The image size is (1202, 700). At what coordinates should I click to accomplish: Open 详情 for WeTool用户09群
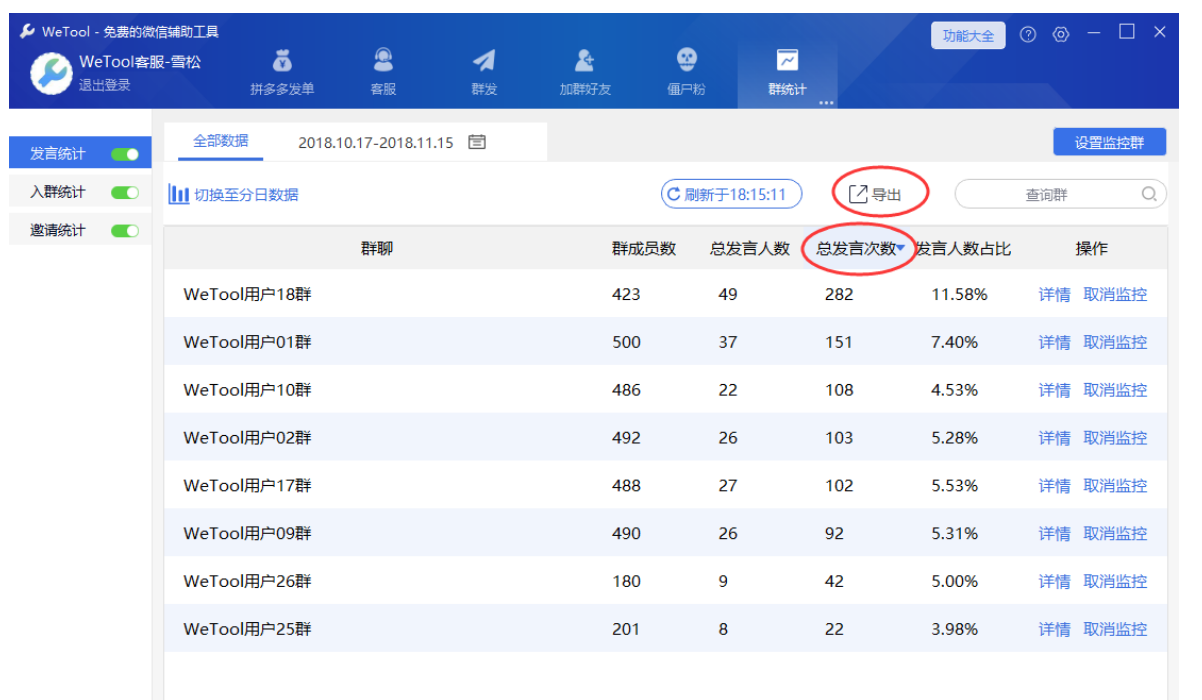tap(1054, 534)
